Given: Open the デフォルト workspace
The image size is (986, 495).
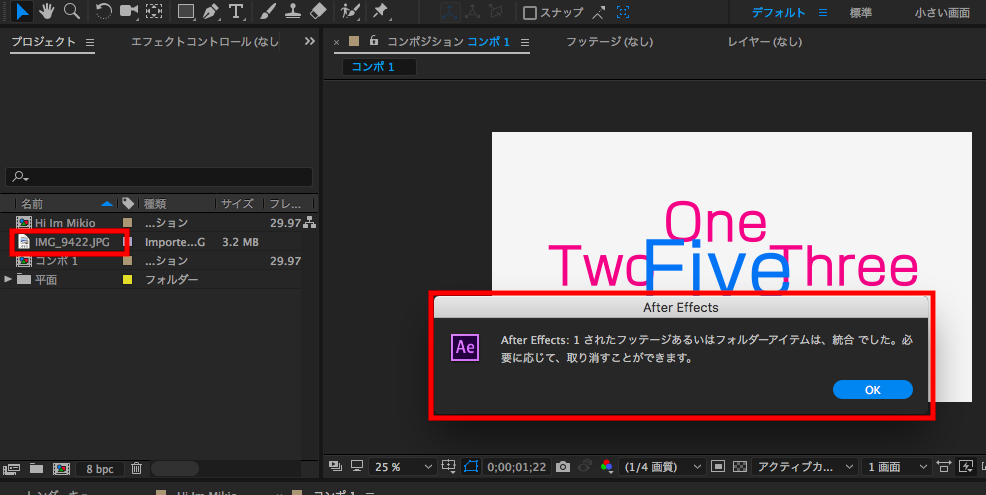Looking at the screenshot, I should (x=778, y=13).
